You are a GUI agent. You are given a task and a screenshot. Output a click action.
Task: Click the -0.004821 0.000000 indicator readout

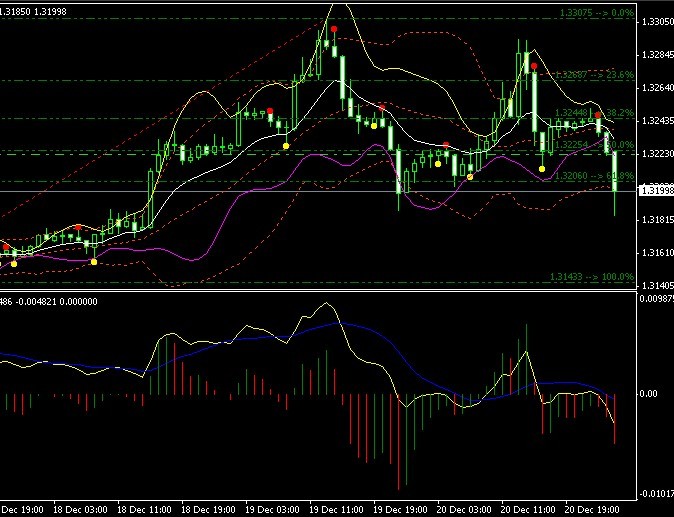(x=56, y=302)
